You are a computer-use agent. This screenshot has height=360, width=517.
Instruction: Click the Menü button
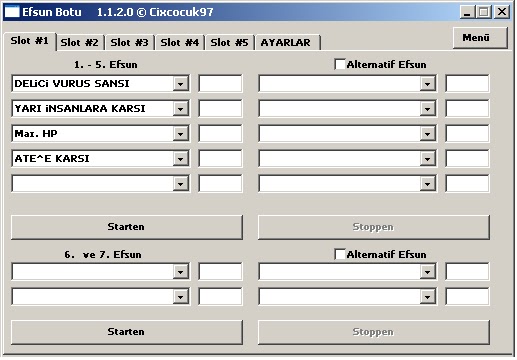[480, 38]
